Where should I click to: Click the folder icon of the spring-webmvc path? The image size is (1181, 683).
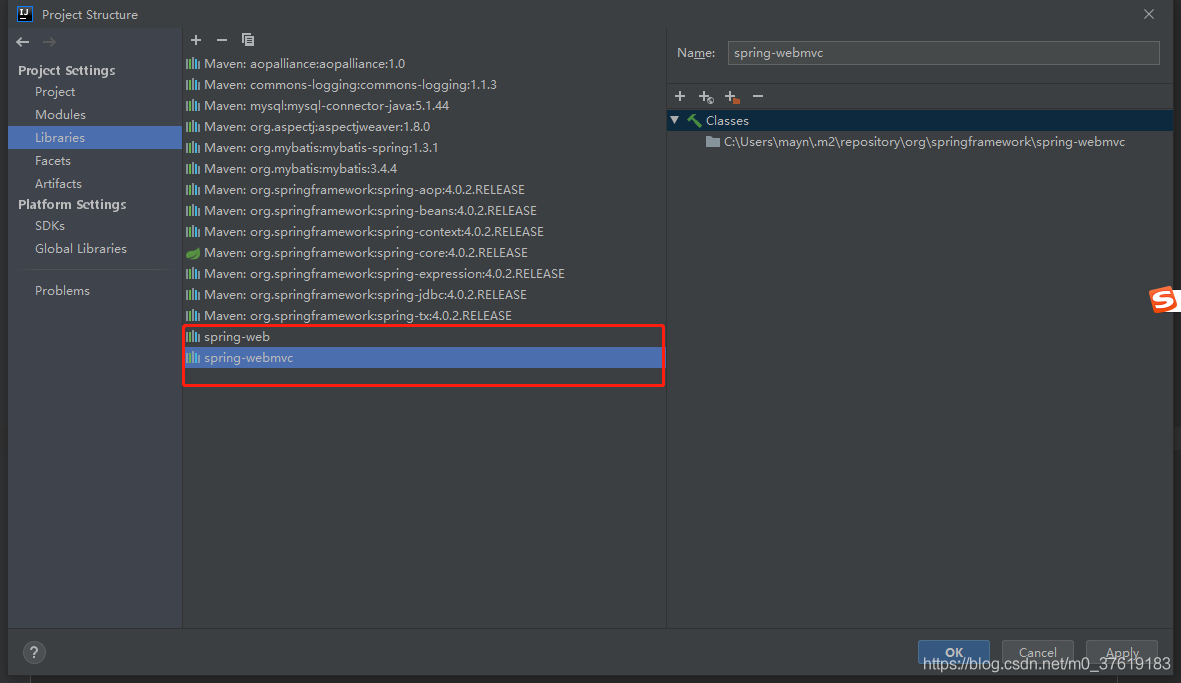(713, 142)
